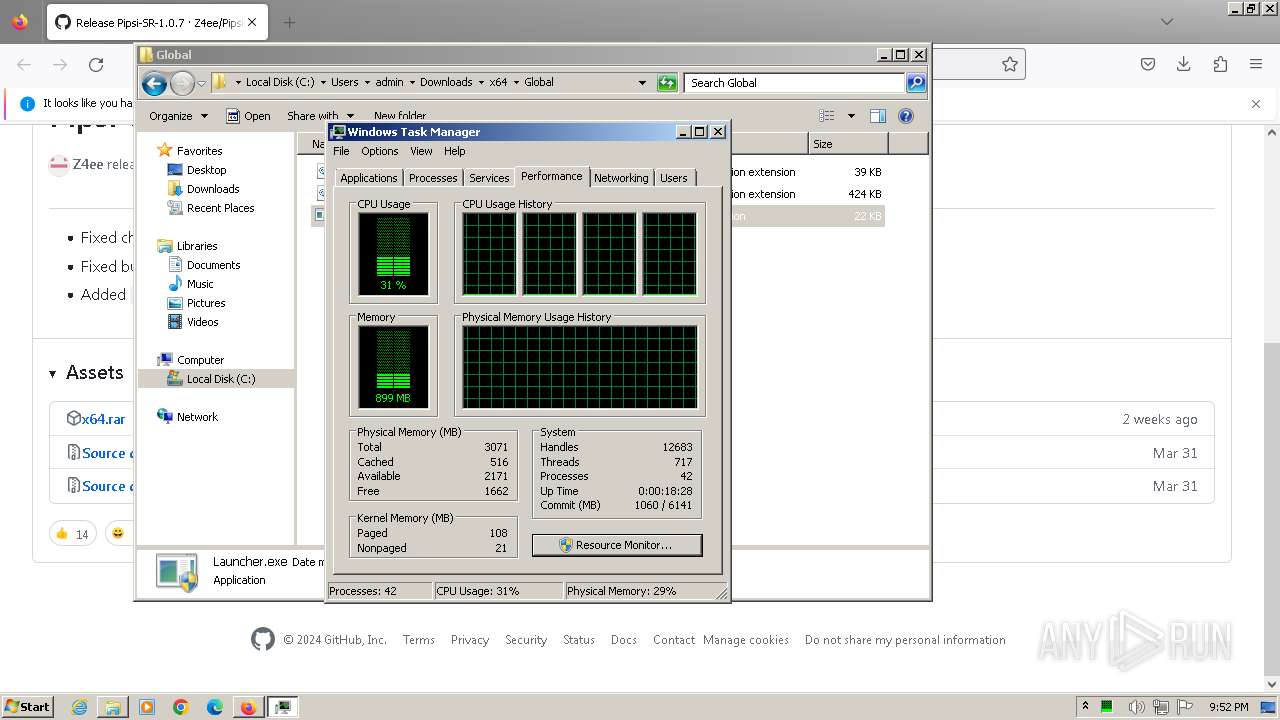Click the Resource Monitor button

tap(617, 545)
